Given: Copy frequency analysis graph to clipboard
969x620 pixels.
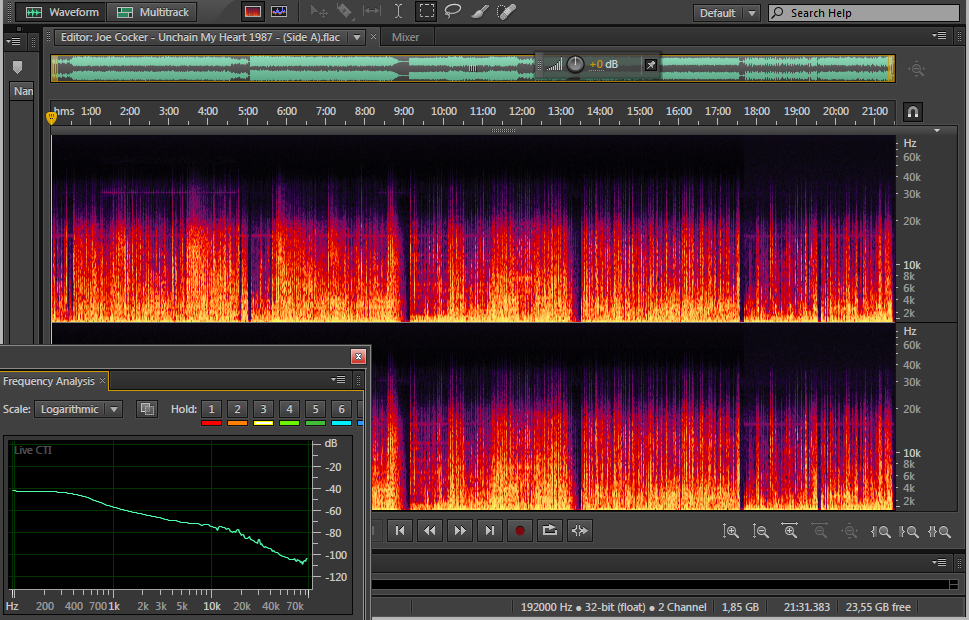Looking at the screenshot, I should pos(147,409).
